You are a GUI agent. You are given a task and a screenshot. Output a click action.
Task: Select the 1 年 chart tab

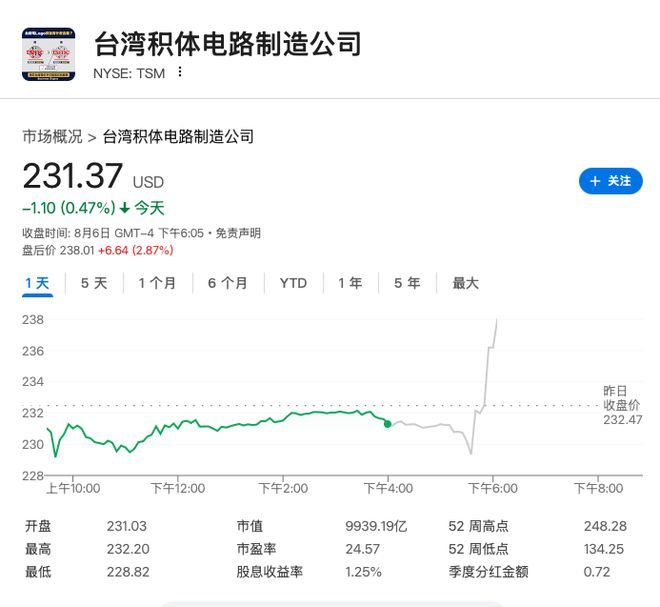(x=350, y=283)
